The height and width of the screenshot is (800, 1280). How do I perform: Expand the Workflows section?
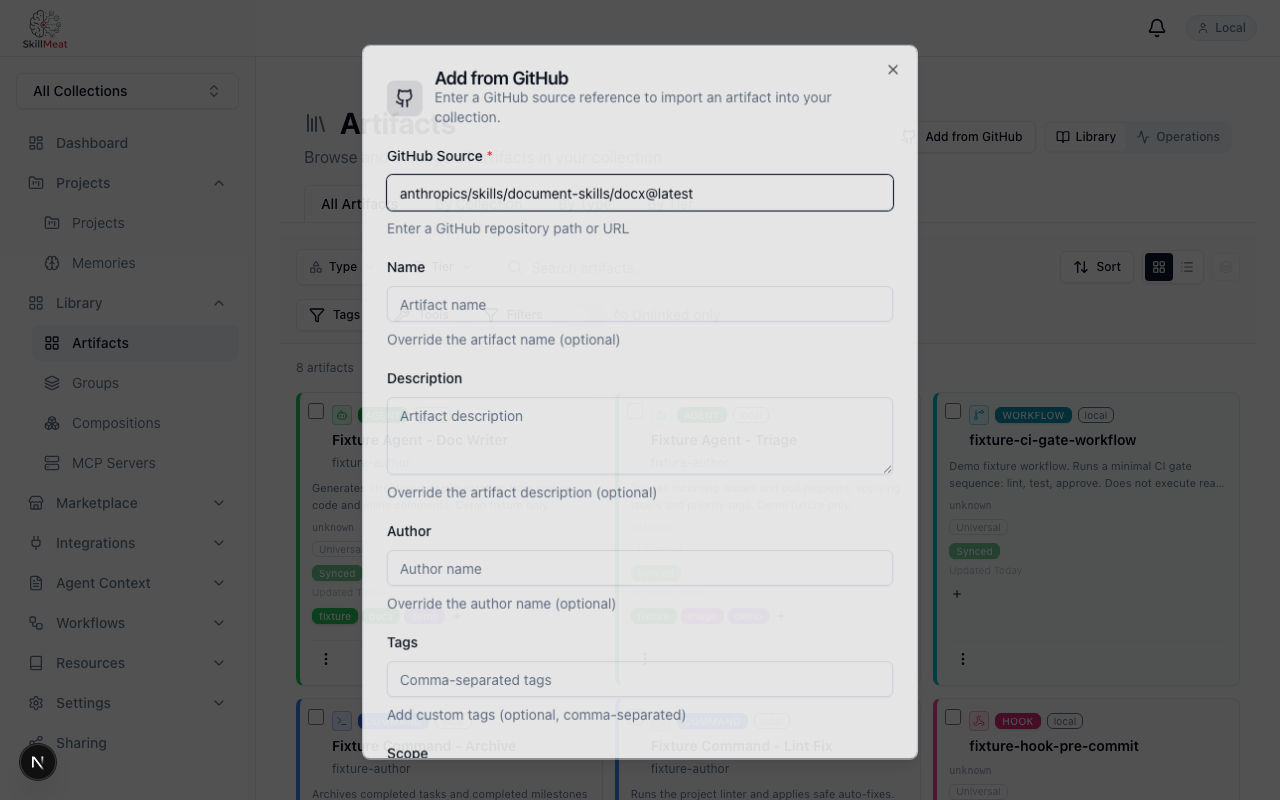127,623
